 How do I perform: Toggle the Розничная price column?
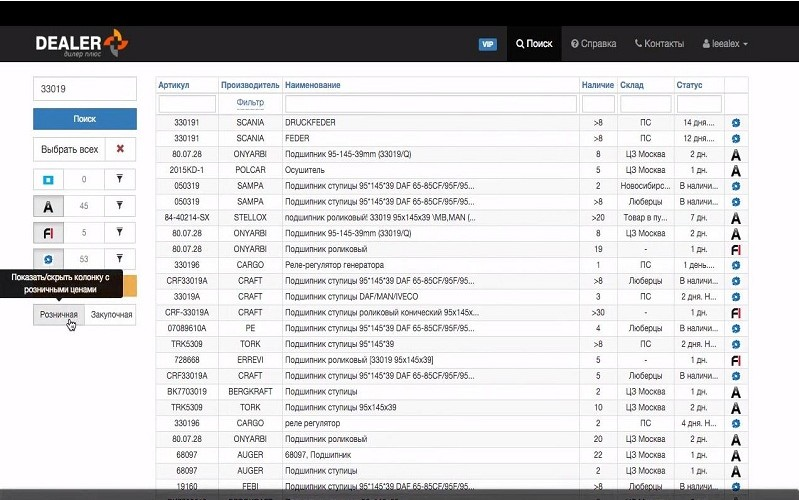point(59,314)
